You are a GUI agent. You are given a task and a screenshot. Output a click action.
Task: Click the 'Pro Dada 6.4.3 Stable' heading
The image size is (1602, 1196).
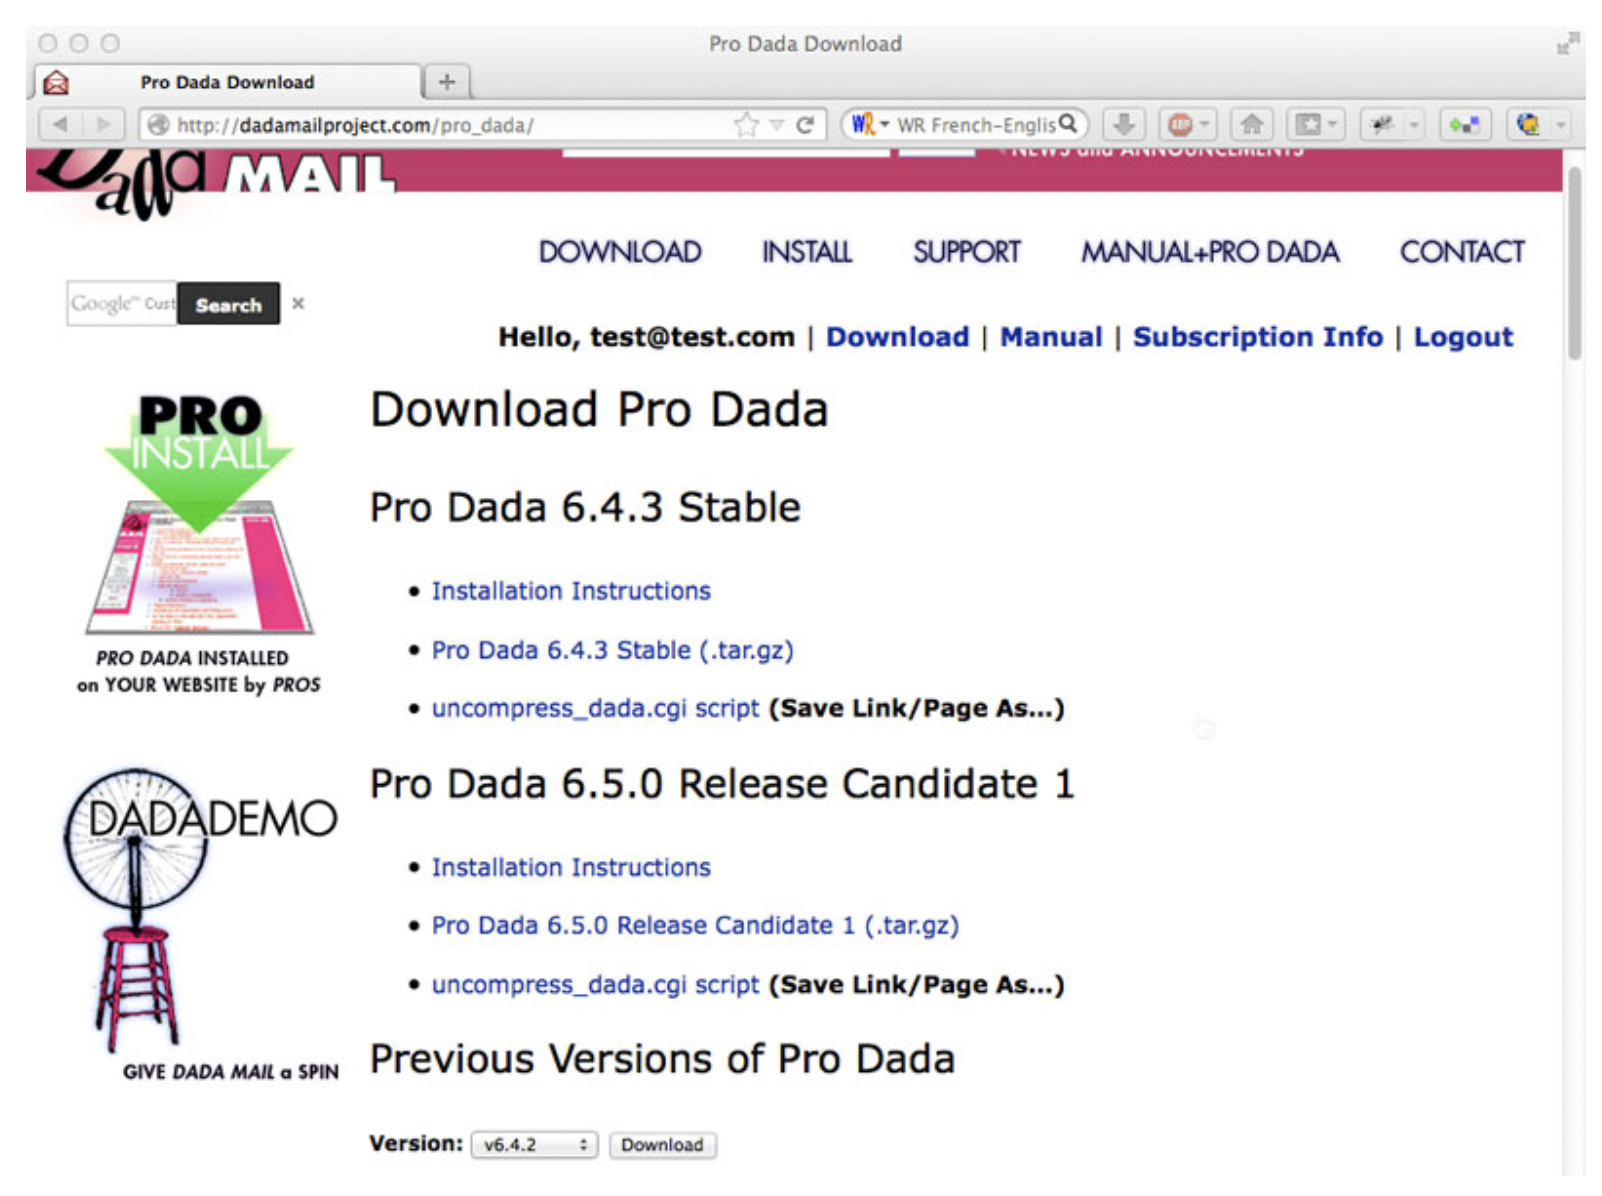585,507
